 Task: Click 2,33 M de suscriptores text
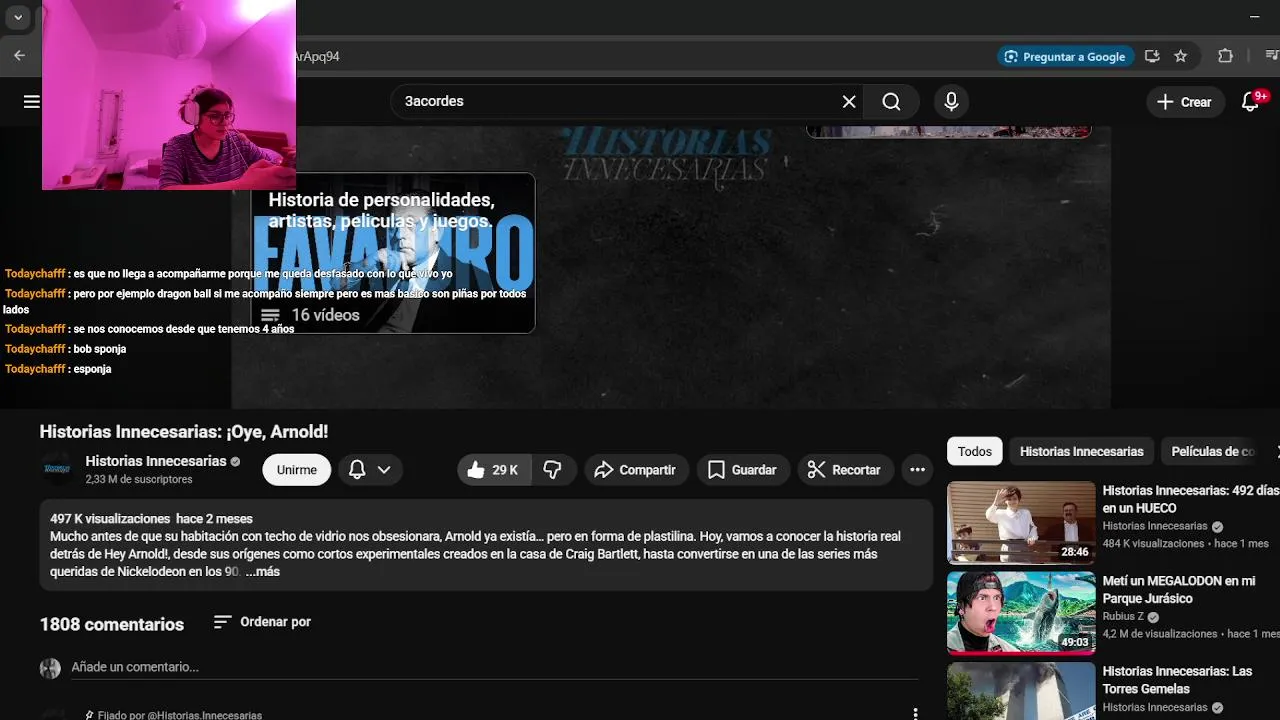pos(139,480)
